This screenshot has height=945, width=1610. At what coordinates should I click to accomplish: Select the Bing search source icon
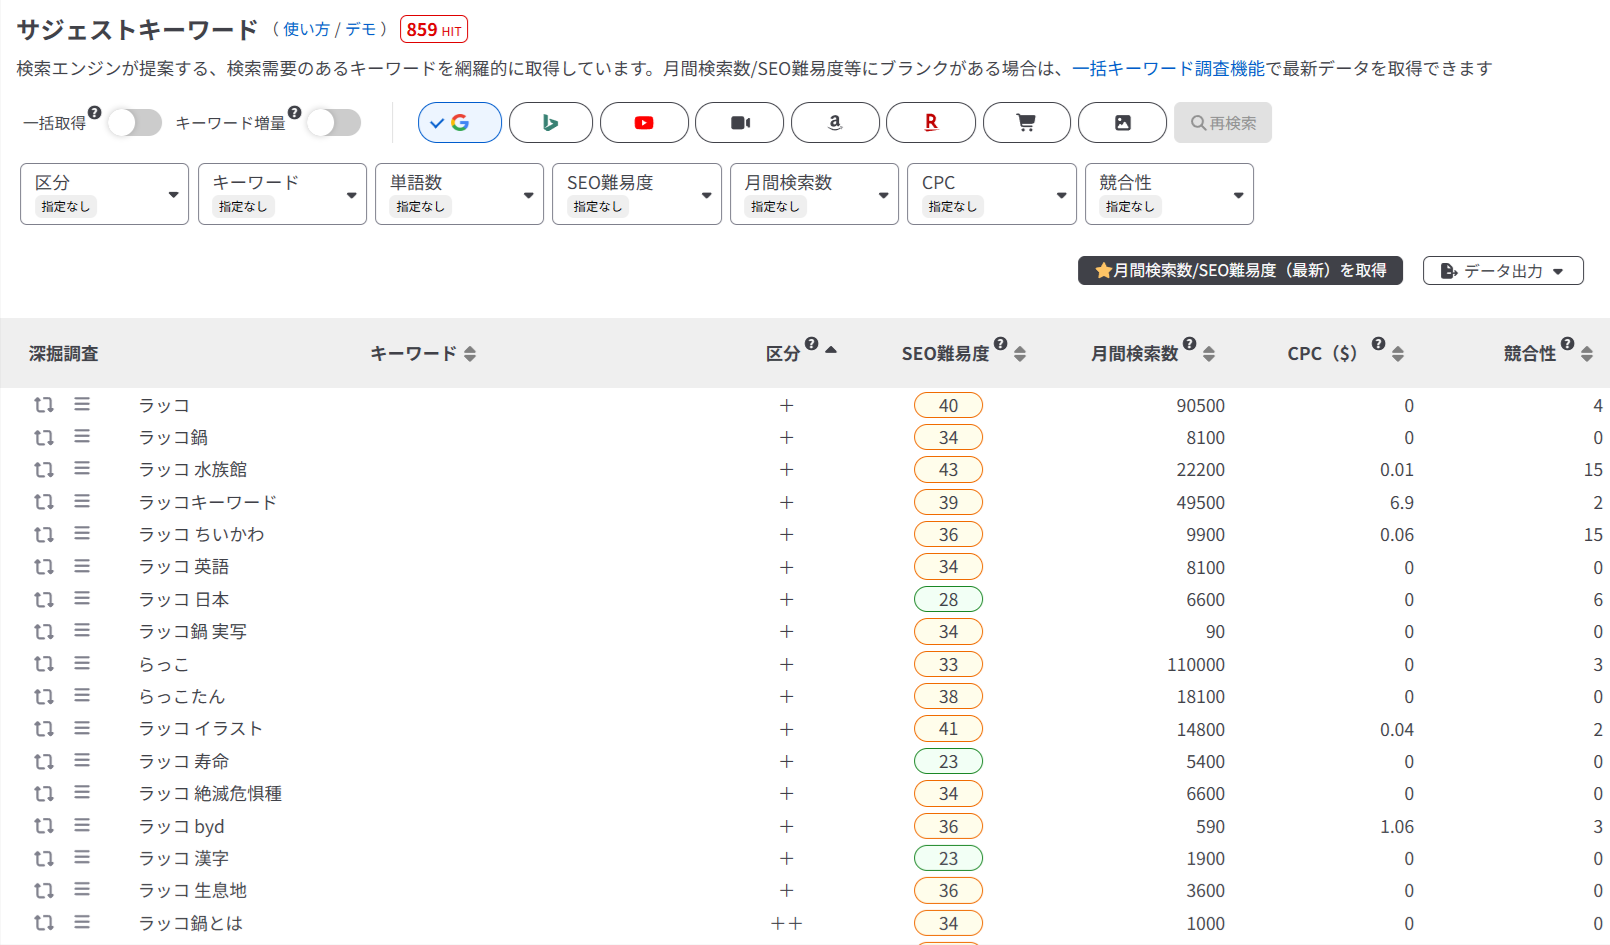[x=550, y=123]
